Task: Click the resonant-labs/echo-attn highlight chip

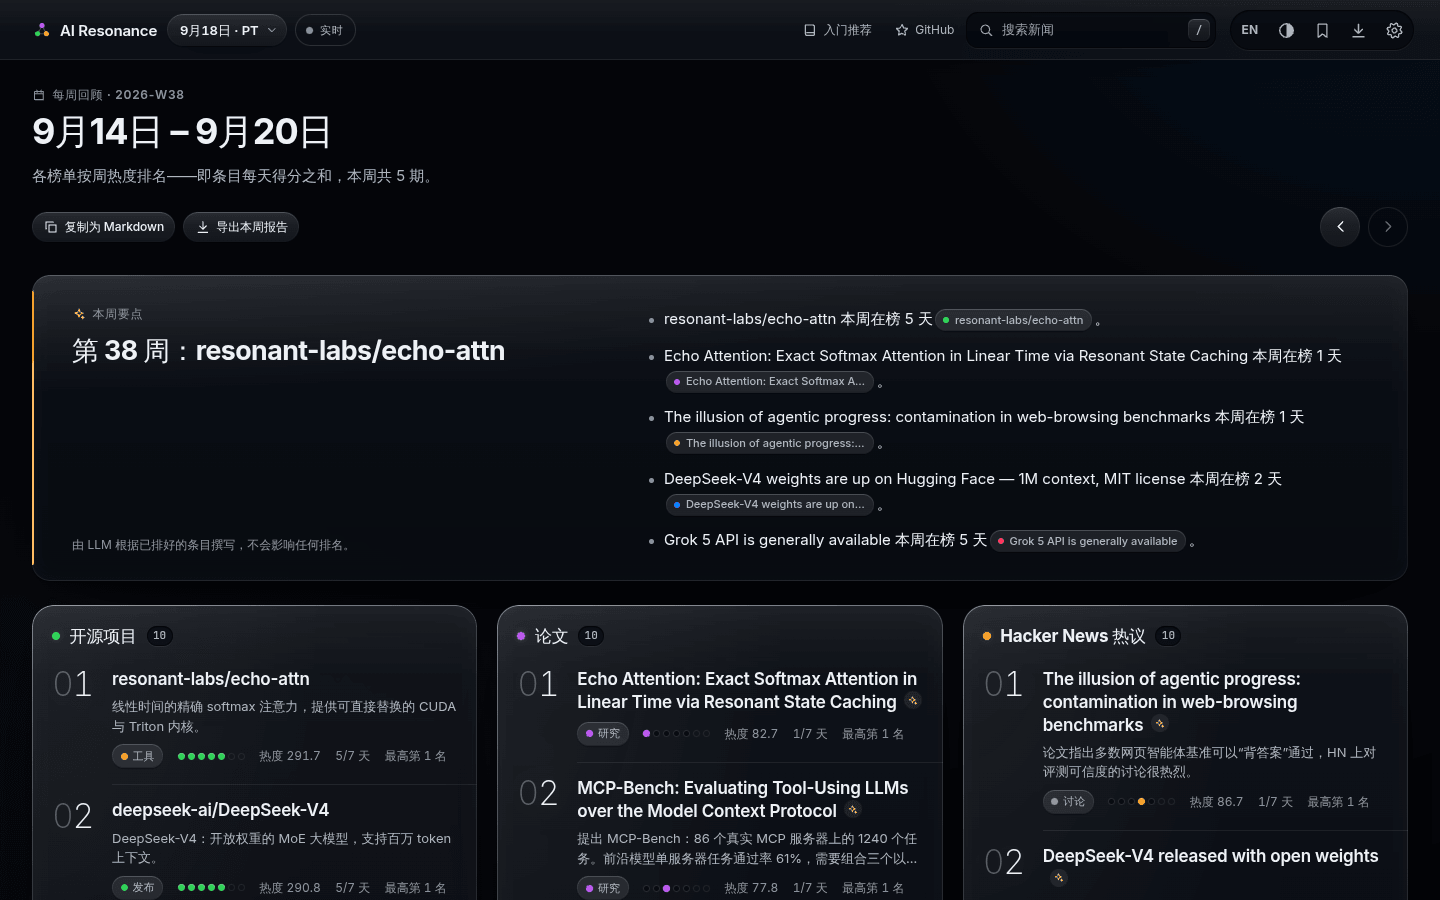Action: 1014,320
